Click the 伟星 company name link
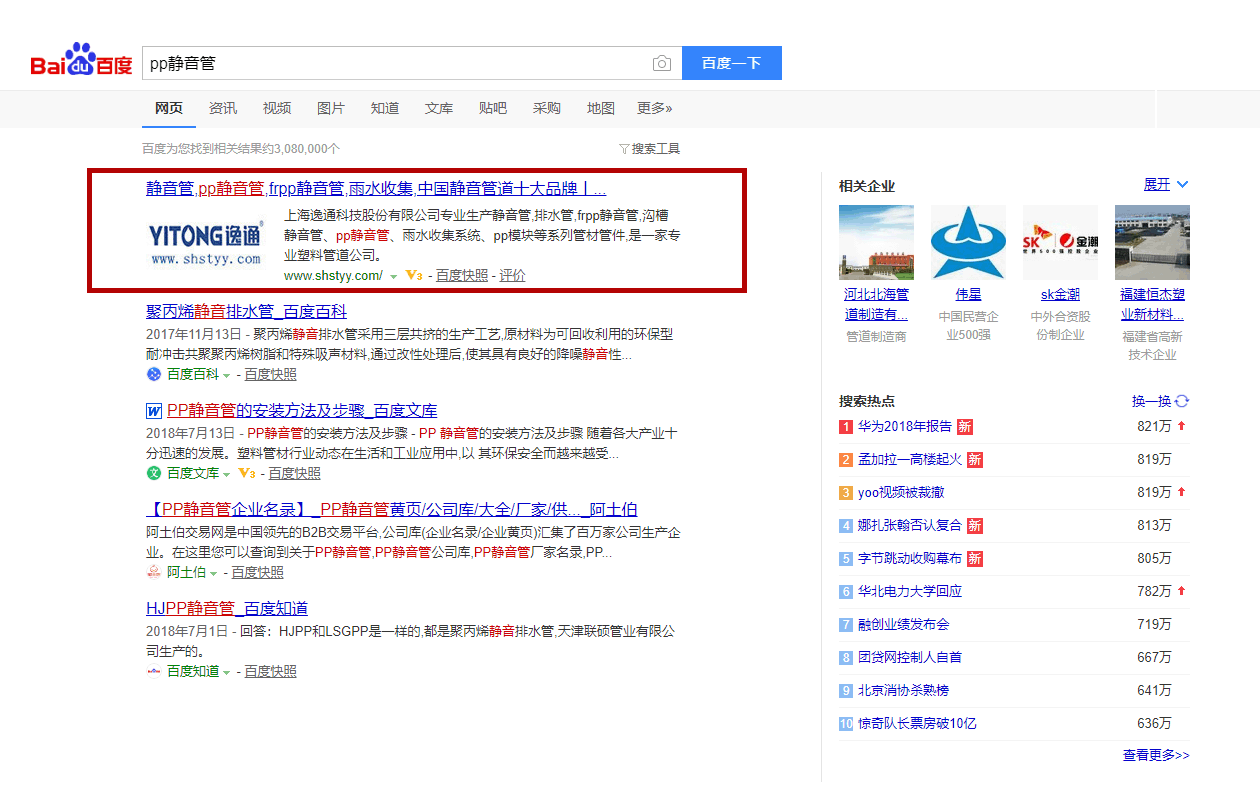 tap(968, 295)
